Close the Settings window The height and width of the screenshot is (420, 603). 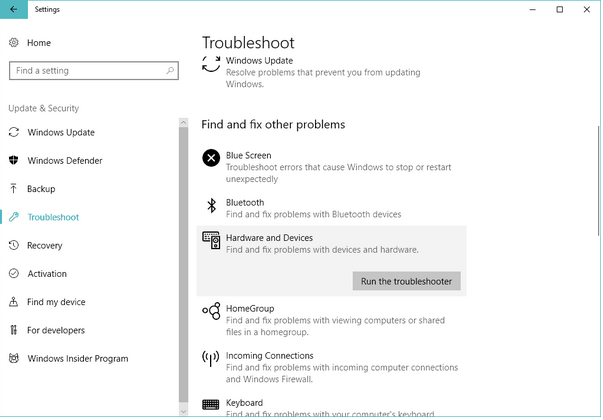point(586,9)
